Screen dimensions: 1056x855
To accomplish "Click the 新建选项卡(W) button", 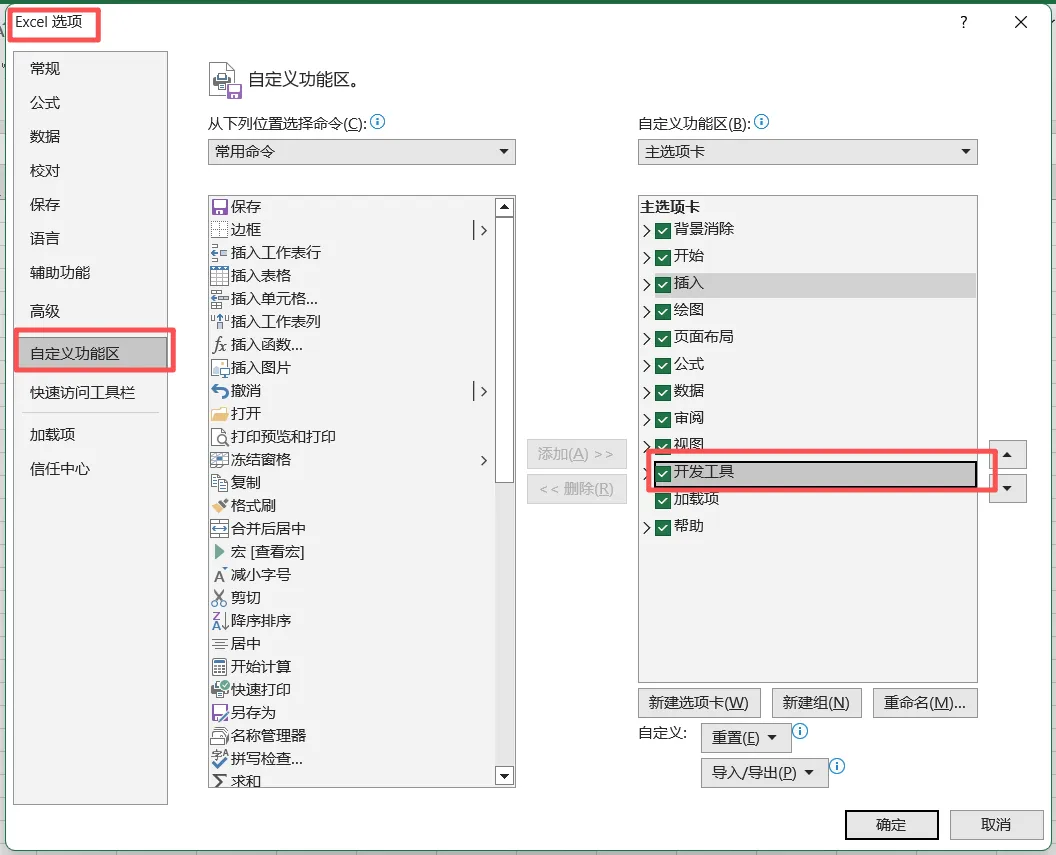I will click(699, 703).
